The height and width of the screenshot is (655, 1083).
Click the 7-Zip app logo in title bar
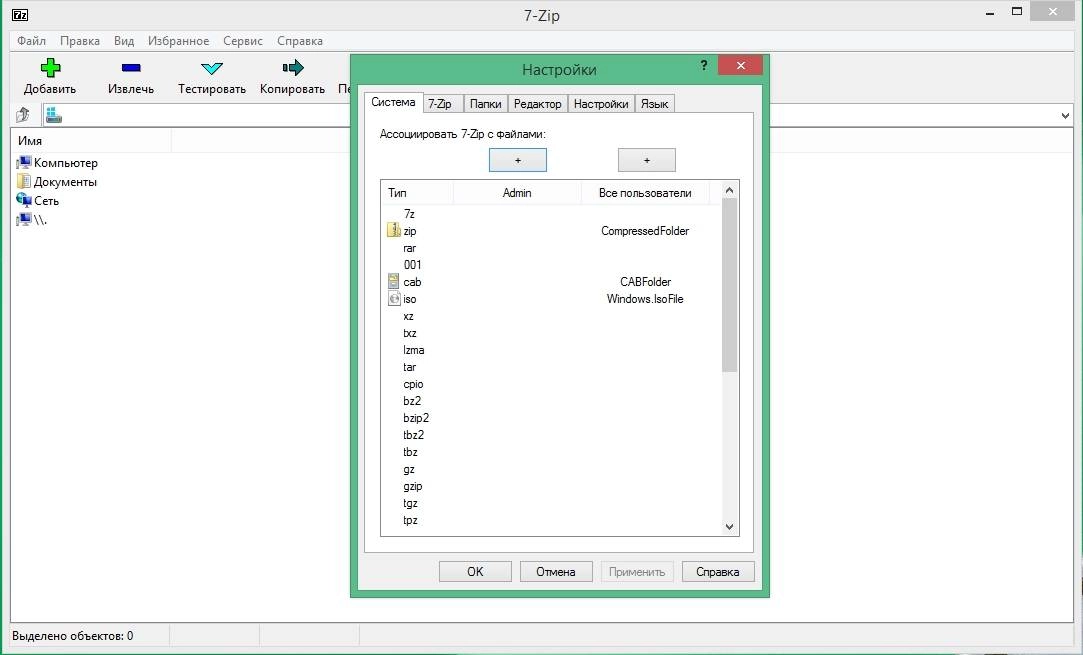point(20,15)
